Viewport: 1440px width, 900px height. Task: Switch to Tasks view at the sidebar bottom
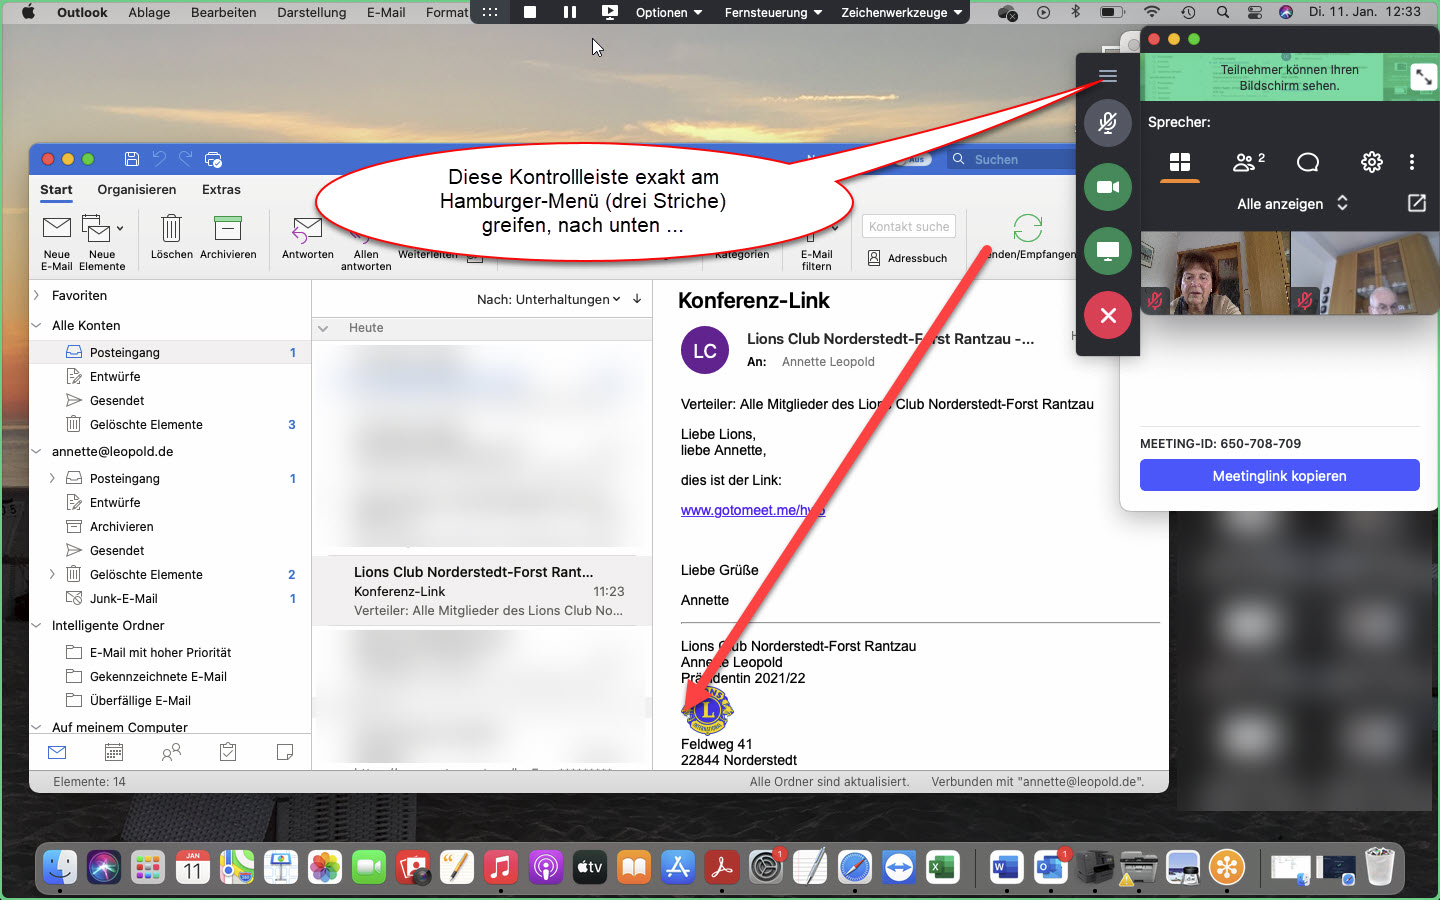[x=228, y=752]
